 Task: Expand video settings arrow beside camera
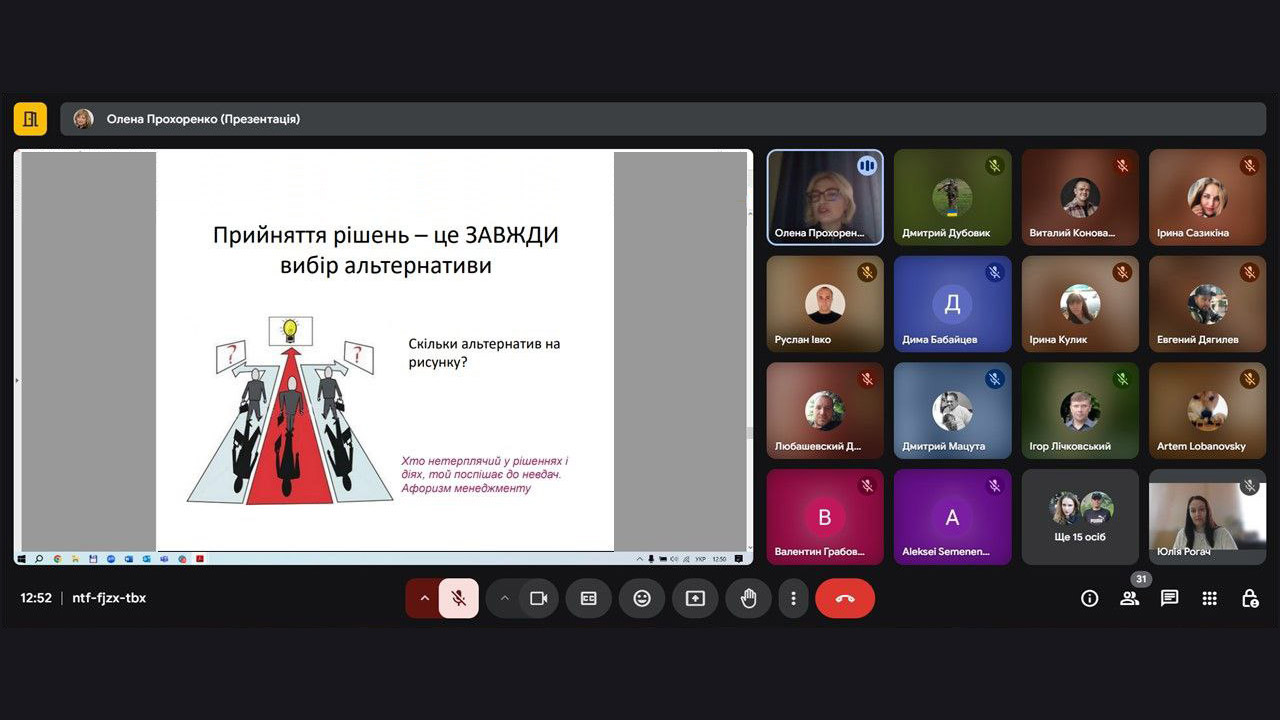[504, 598]
